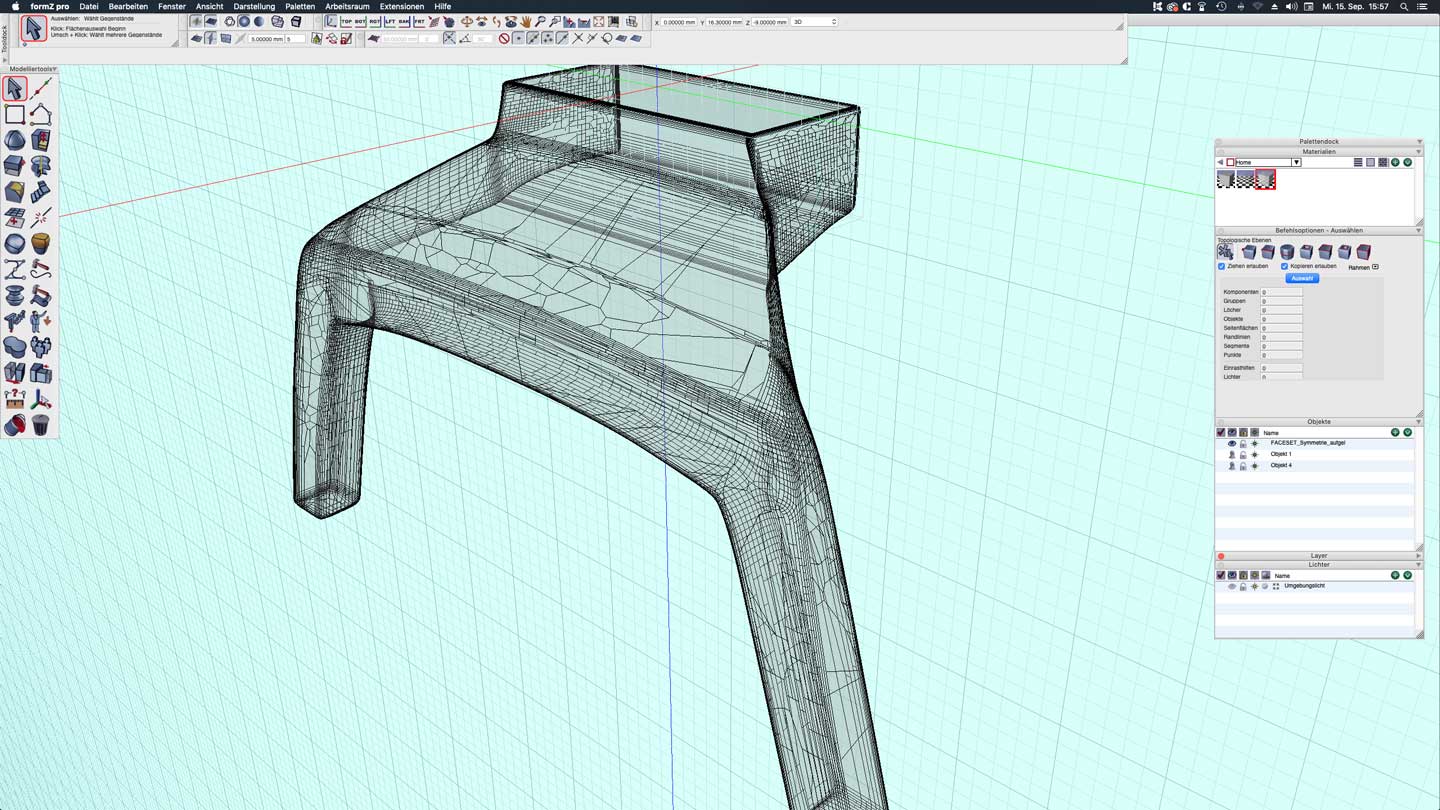Add new light with Lichter green plus
1440x810 pixels.
pos(1395,575)
